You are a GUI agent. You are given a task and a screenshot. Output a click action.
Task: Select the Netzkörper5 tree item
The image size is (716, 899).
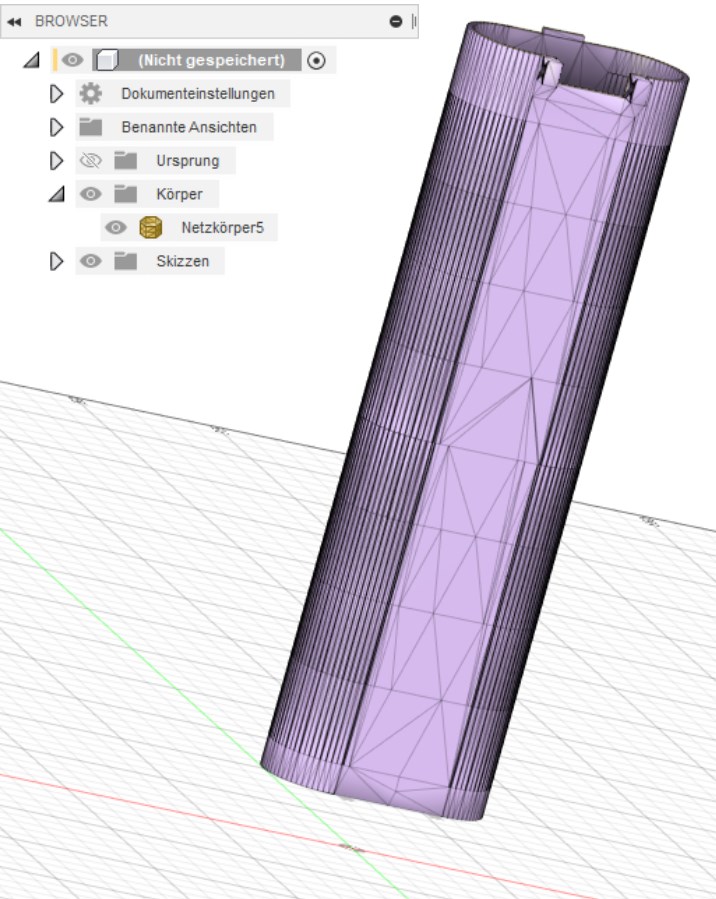click(222, 228)
